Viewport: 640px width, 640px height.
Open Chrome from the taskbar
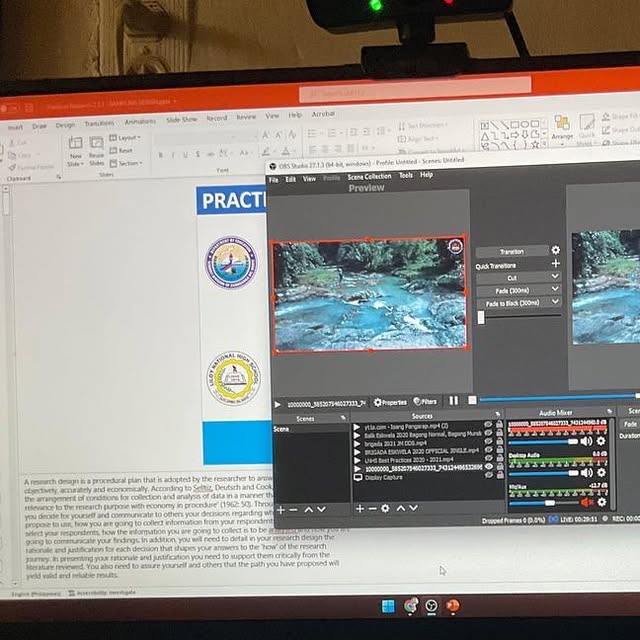click(x=411, y=606)
